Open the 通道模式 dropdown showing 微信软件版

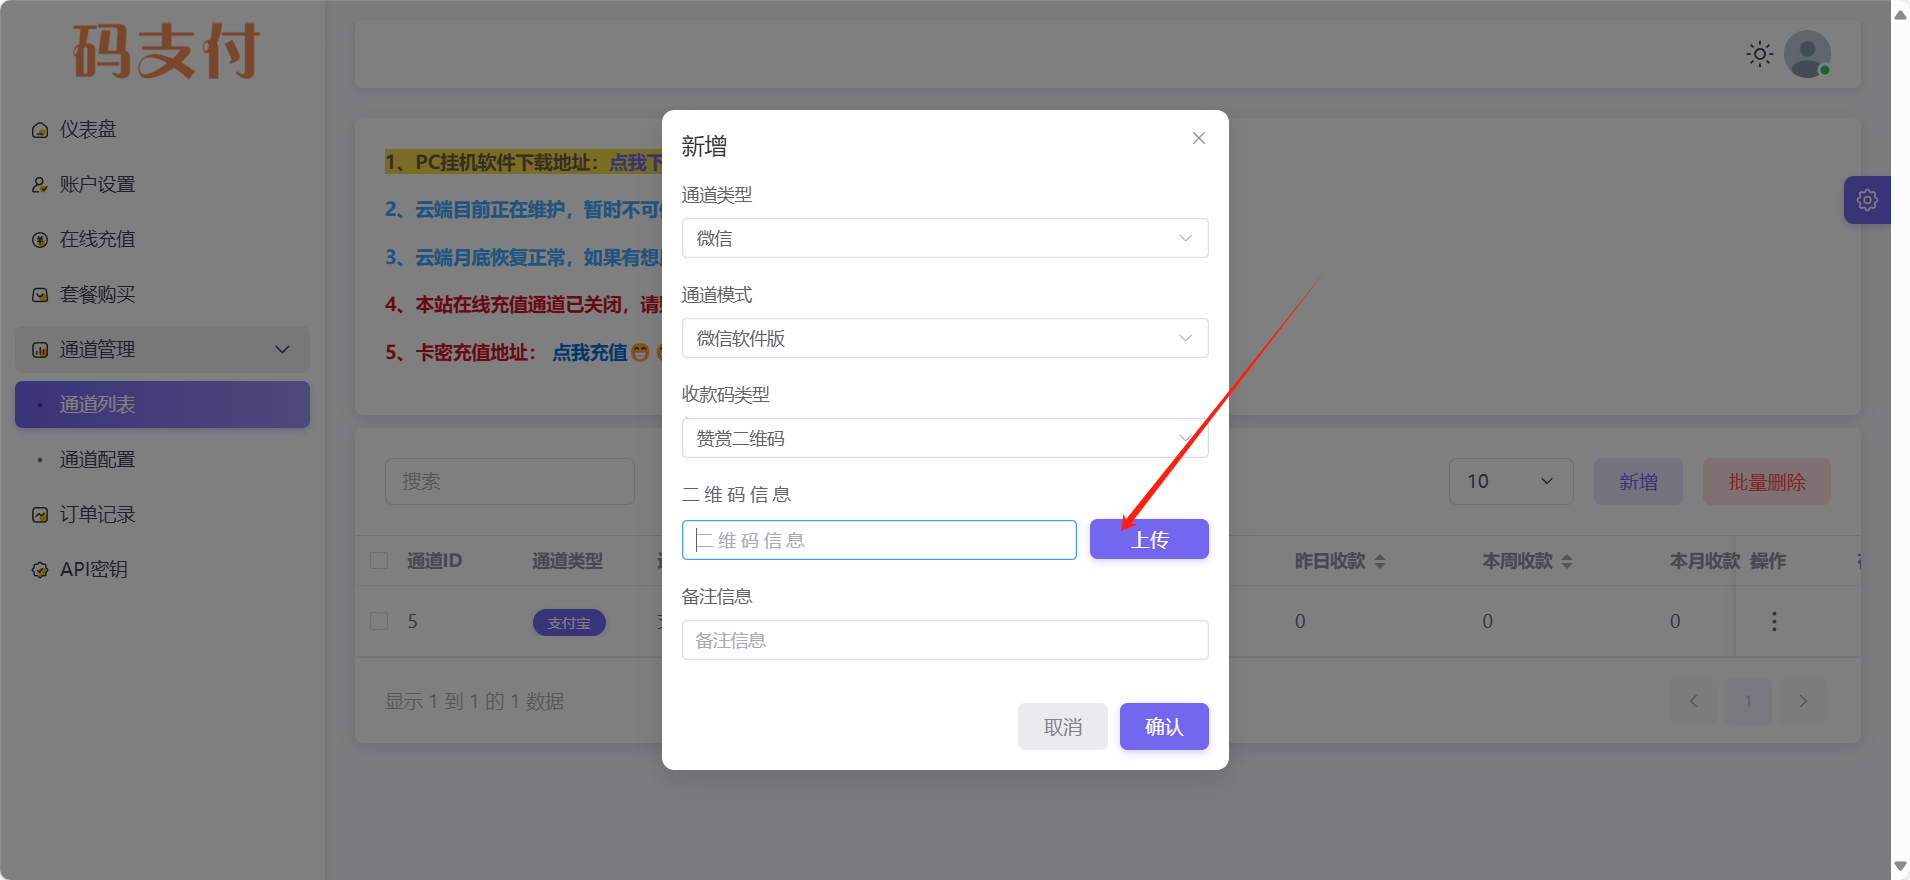point(945,338)
